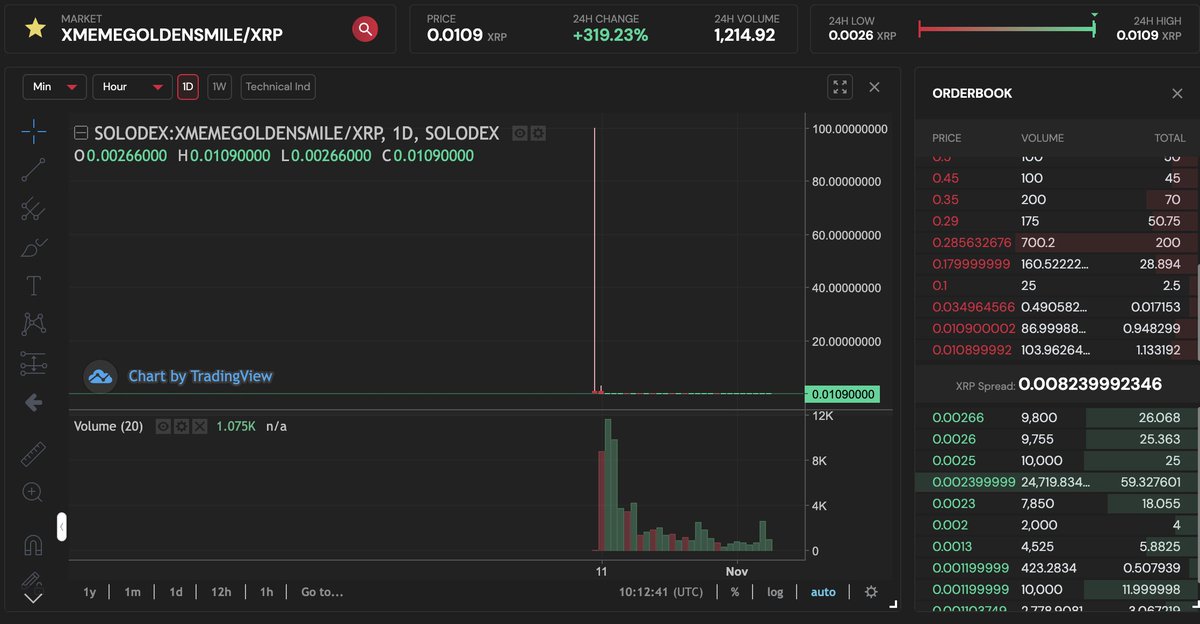This screenshot has height=624, width=1200.
Task: Open the Min interval dropdown
Action: coord(55,87)
